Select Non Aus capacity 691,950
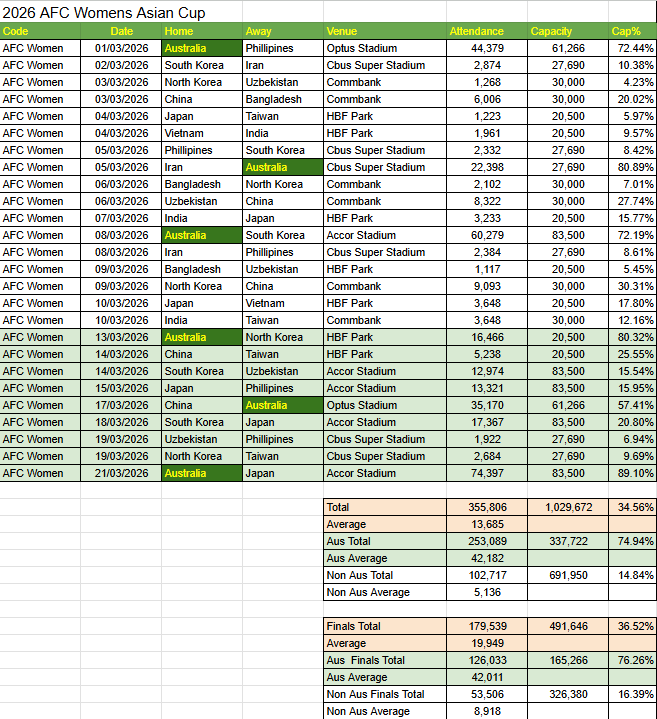 click(x=568, y=575)
